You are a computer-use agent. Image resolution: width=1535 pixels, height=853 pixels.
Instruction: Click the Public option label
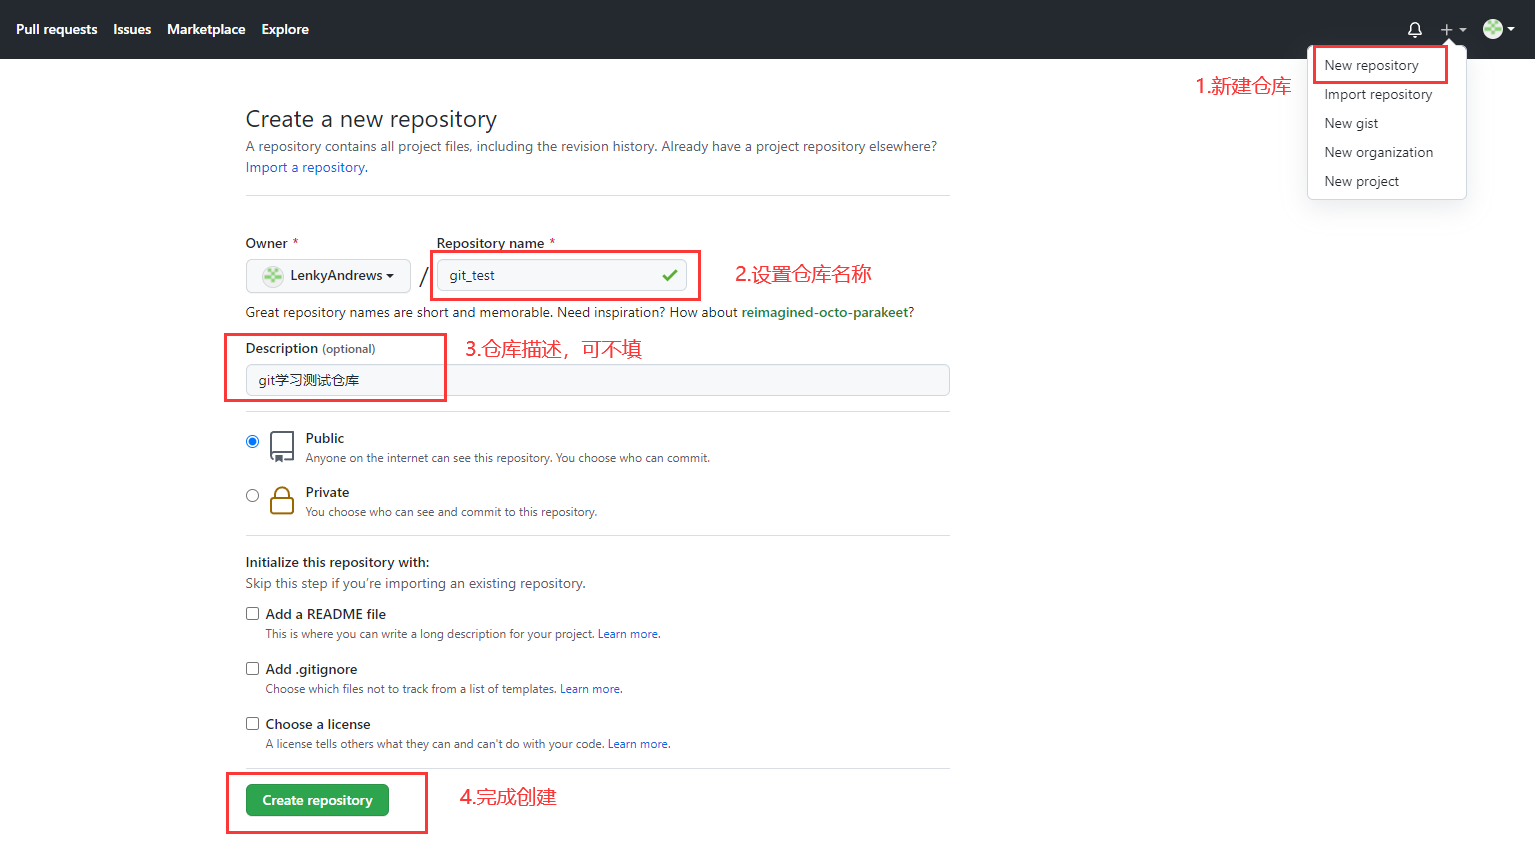(x=325, y=438)
